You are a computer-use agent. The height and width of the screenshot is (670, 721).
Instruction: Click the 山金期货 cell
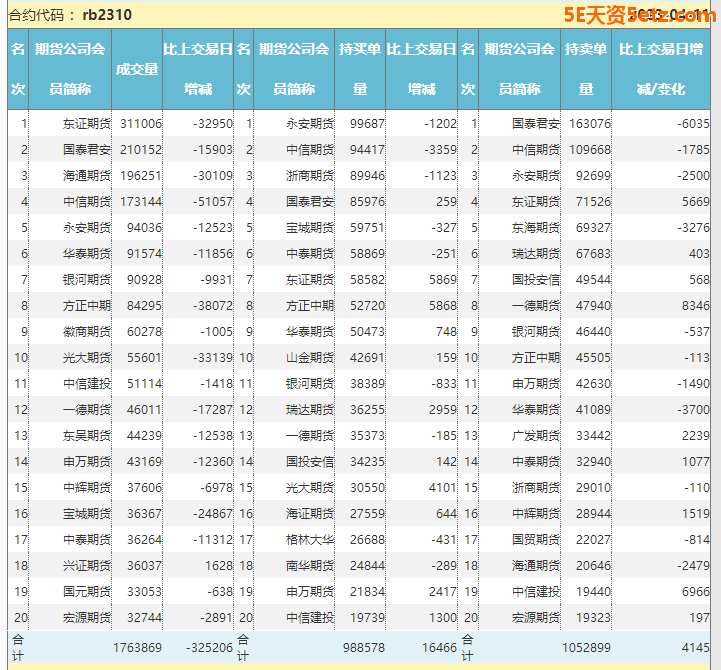[310, 357]
